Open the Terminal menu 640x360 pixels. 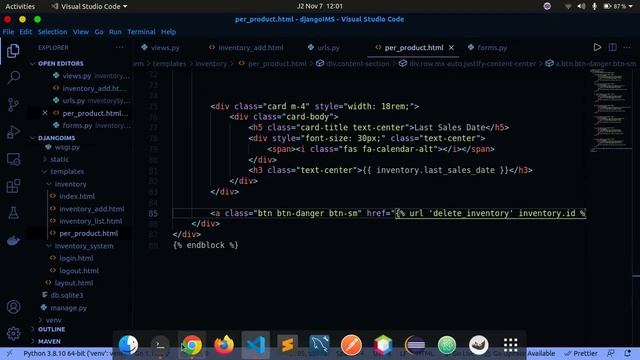141,32
